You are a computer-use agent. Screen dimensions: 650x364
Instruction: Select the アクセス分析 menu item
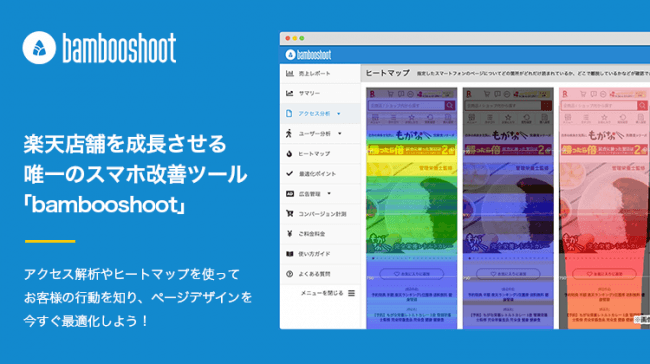(320, 114)
